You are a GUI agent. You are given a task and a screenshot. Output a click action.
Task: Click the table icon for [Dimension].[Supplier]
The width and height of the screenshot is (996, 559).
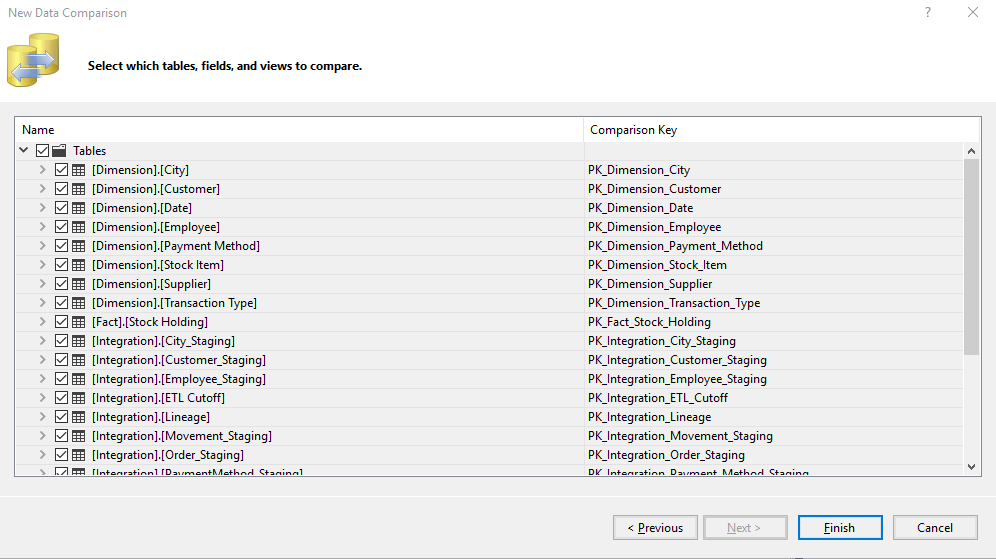click(x=79, y=285)
